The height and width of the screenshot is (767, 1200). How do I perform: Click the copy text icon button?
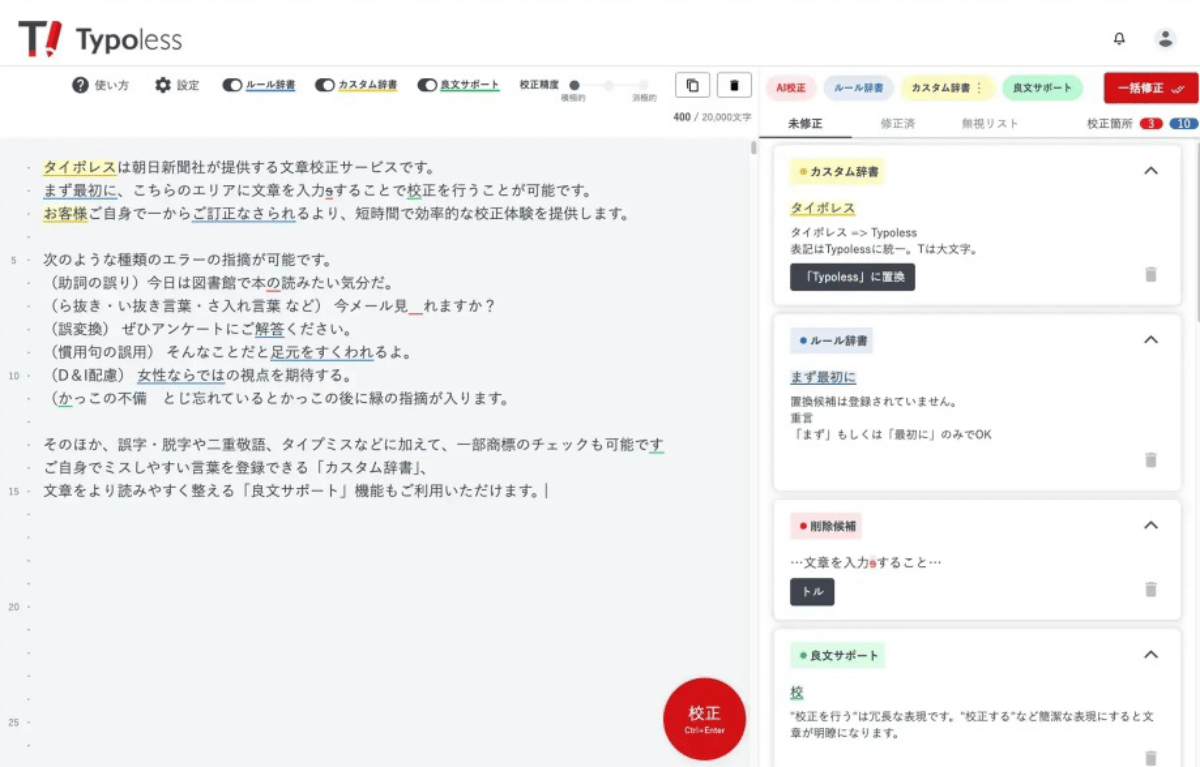click(x=692, y=85)
